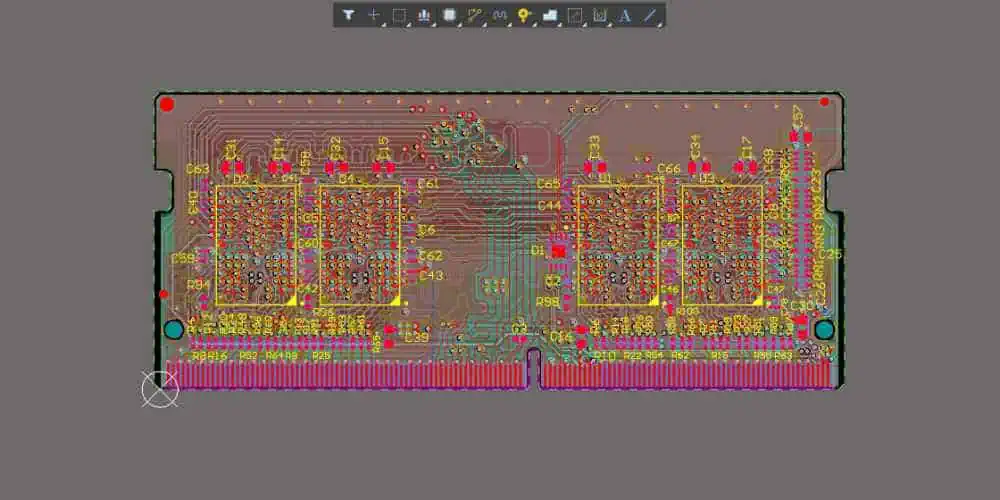Click the C63 capacitor designator
1000x500 pixels.
198,169
